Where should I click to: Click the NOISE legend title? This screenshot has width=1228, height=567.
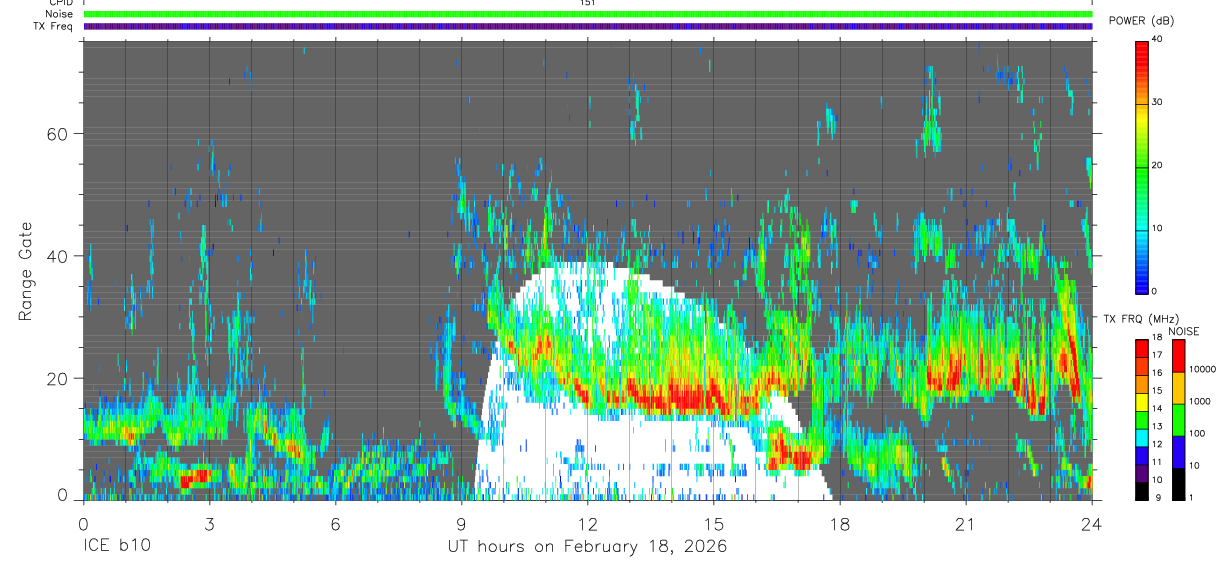pos(1184,331)
